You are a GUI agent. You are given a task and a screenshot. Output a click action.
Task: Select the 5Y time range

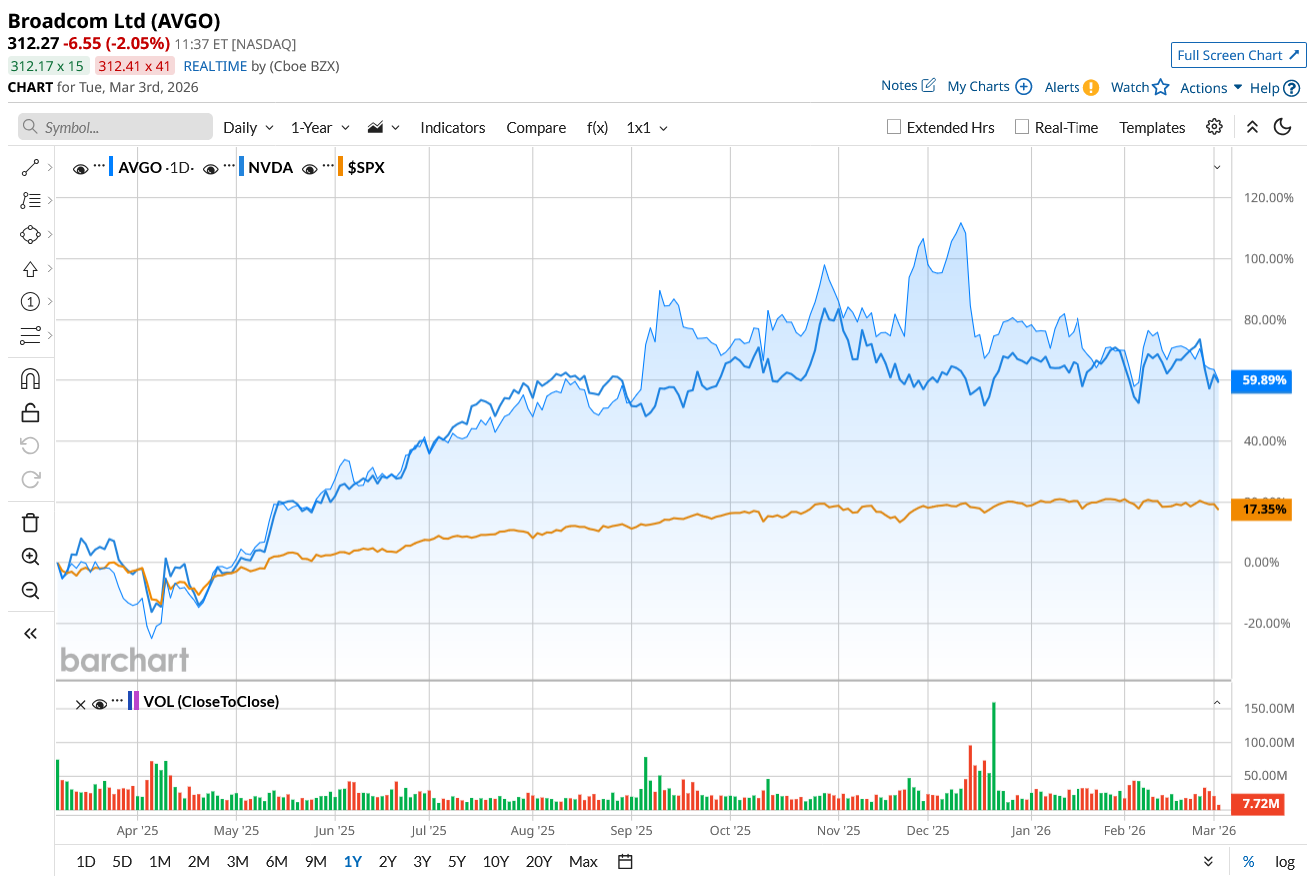coord(457,861)
